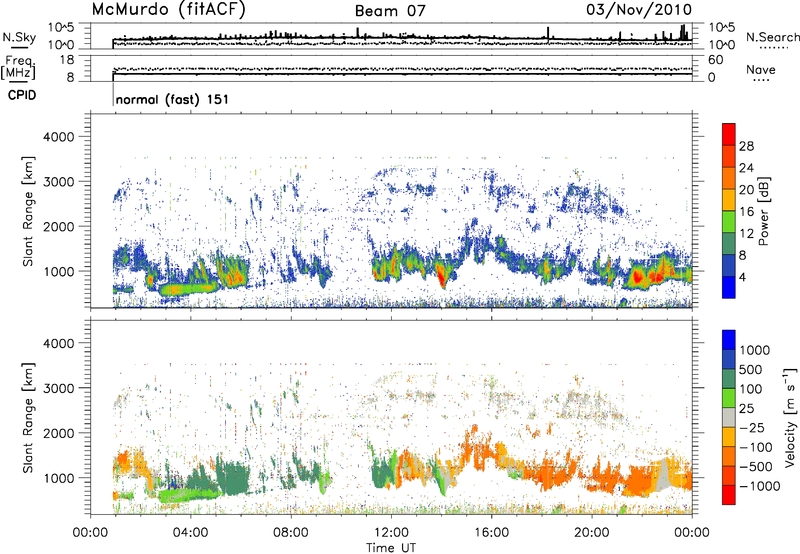
Task: Click the 'N.Search' legend label
Action: coord(772,37)
